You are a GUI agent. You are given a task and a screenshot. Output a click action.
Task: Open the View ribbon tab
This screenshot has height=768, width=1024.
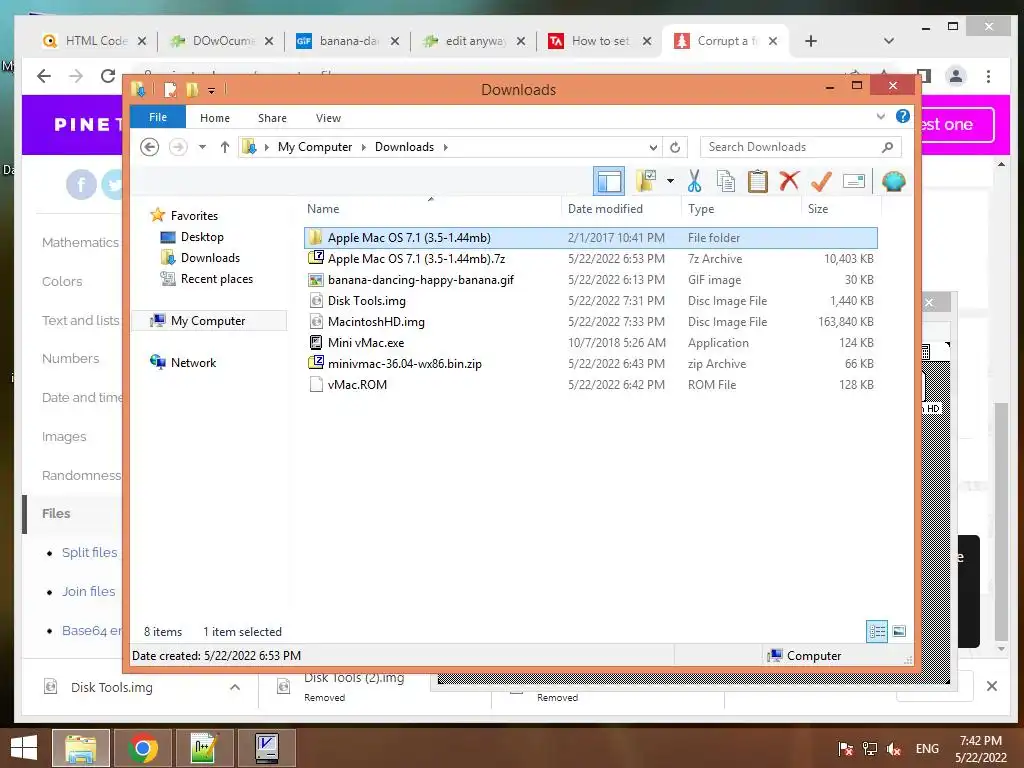tap(328, 118)
